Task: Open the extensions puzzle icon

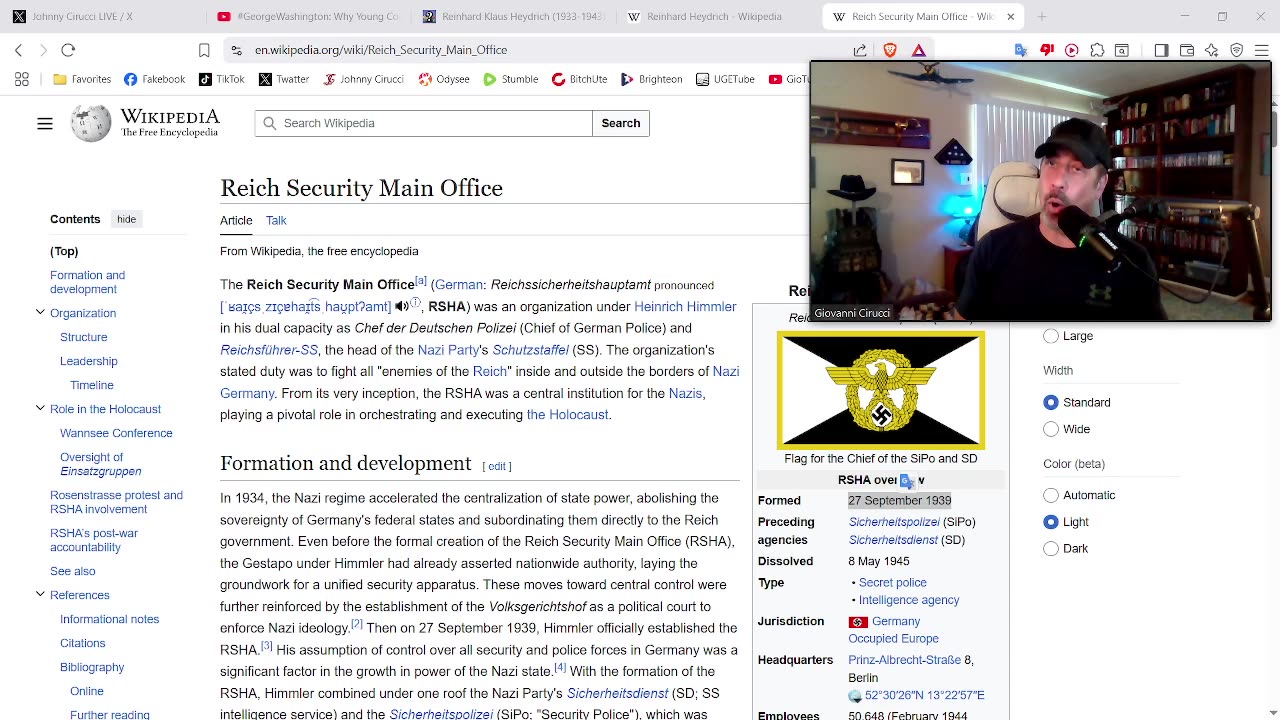Action: pos(1097,50)
